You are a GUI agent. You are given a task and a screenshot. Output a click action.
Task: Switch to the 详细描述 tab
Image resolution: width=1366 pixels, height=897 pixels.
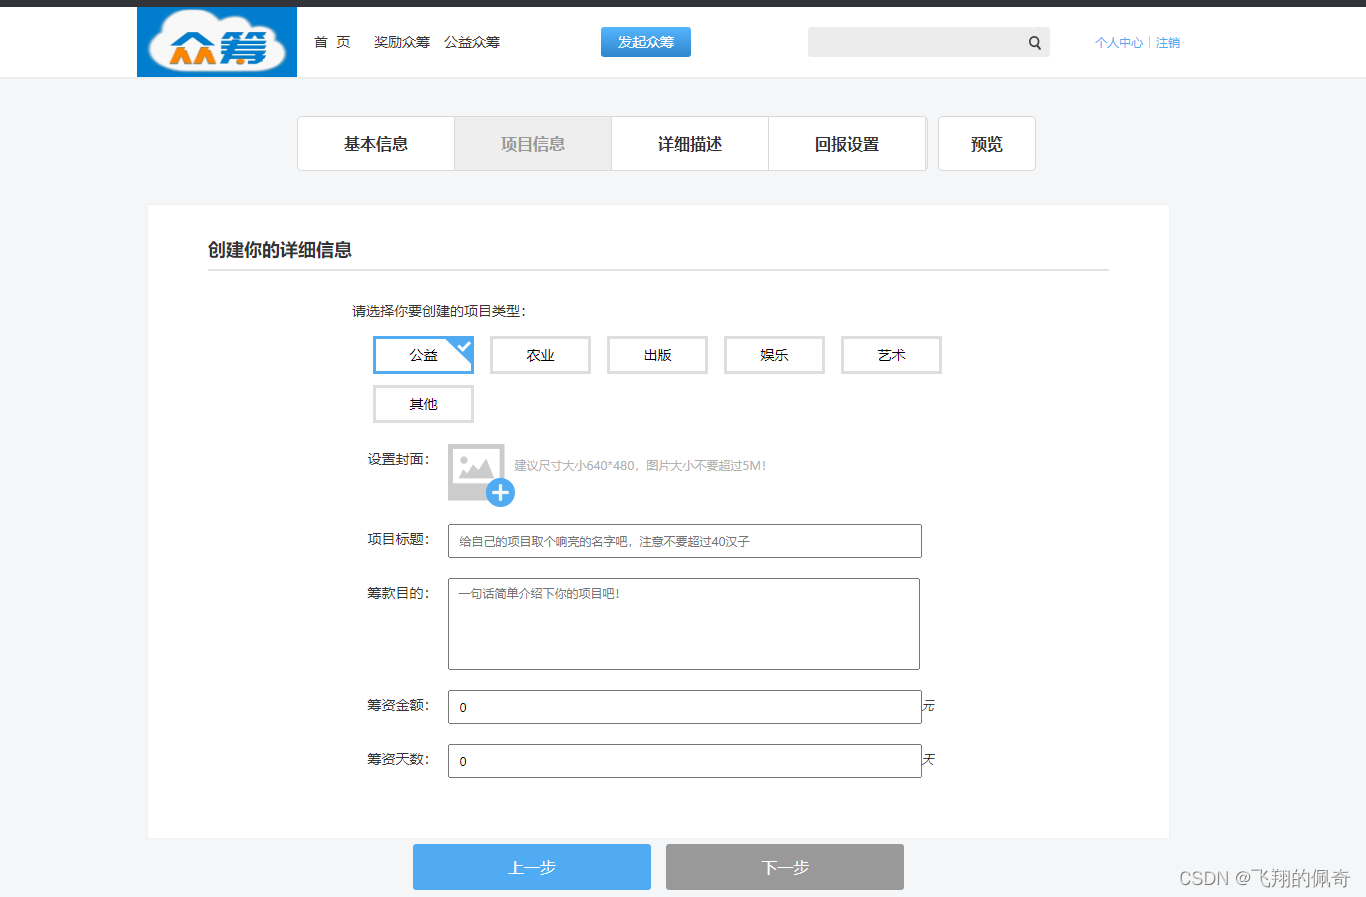(690, 144)
